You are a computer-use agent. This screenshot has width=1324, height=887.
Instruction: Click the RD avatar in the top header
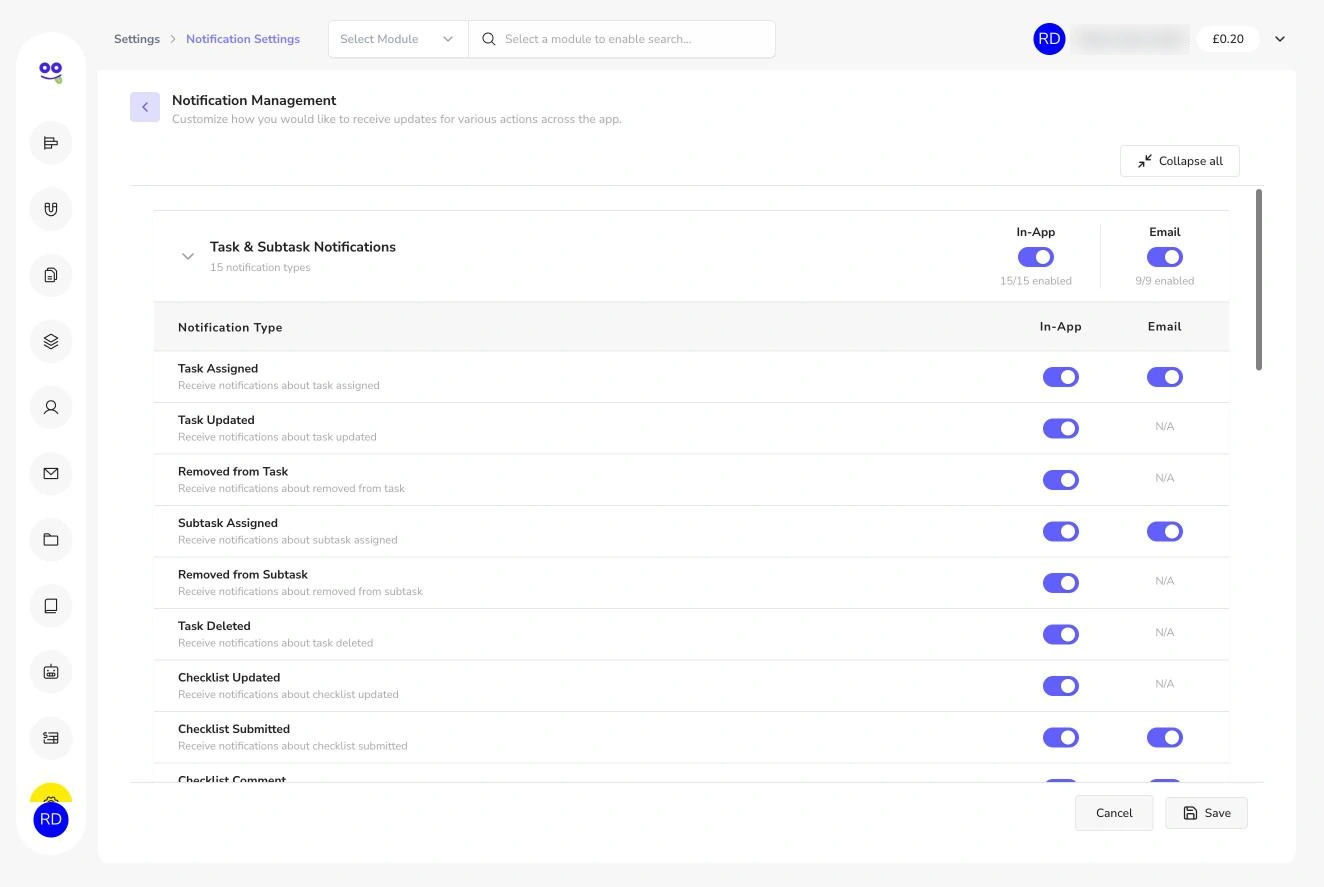[x=1049, y=39]
